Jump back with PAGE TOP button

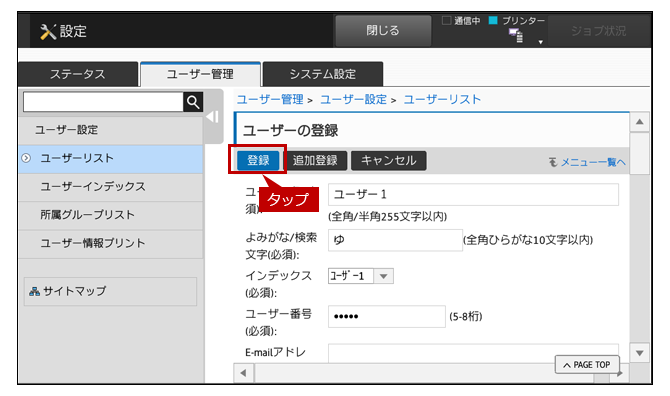pos(587,365)
